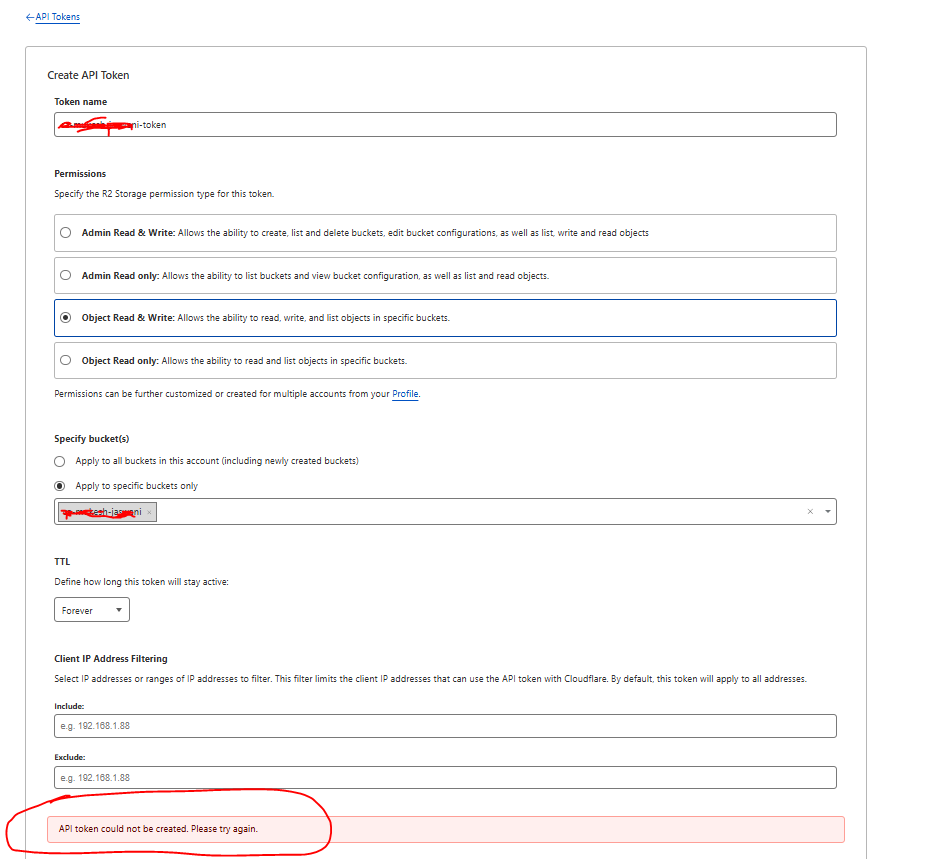Remove the selected bucket tag
The image size is (932, 859).
149,512
